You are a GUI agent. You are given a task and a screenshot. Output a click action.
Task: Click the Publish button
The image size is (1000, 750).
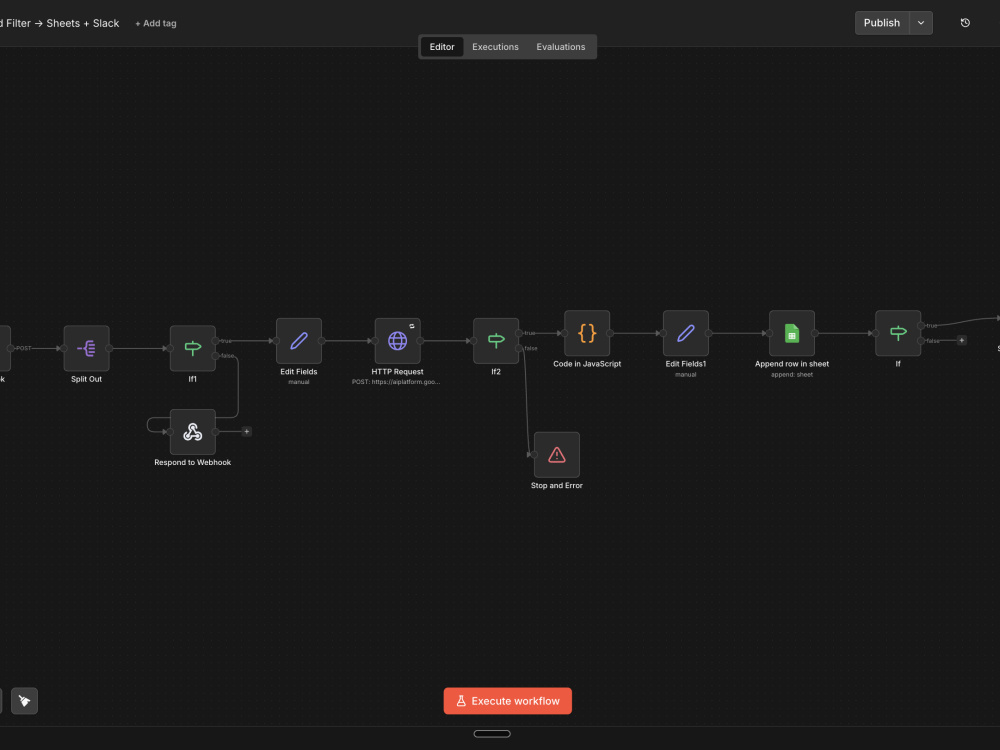click(x=882, y=23)
